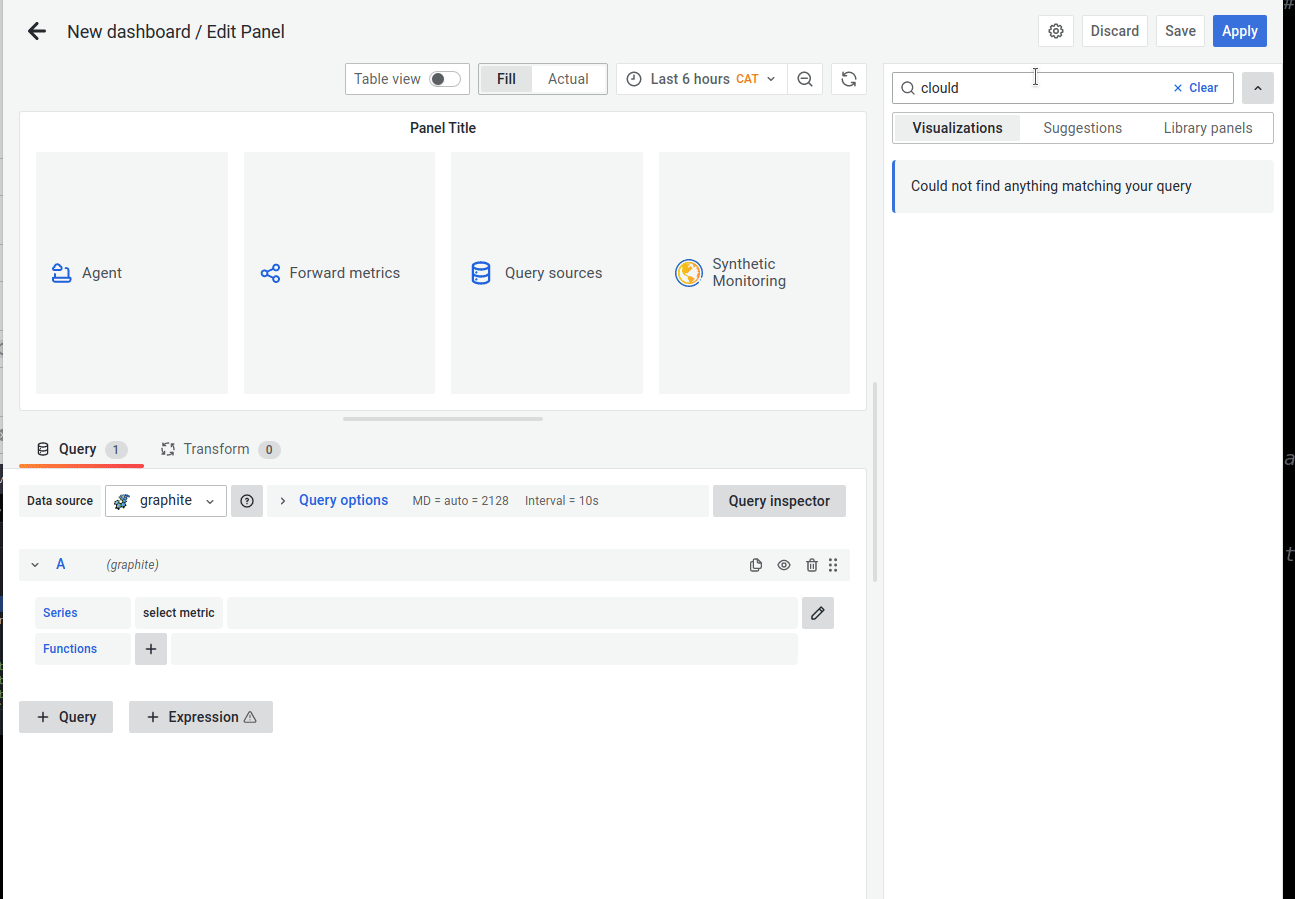Switch to the Suggestions tab

[x=1081, y=127]
